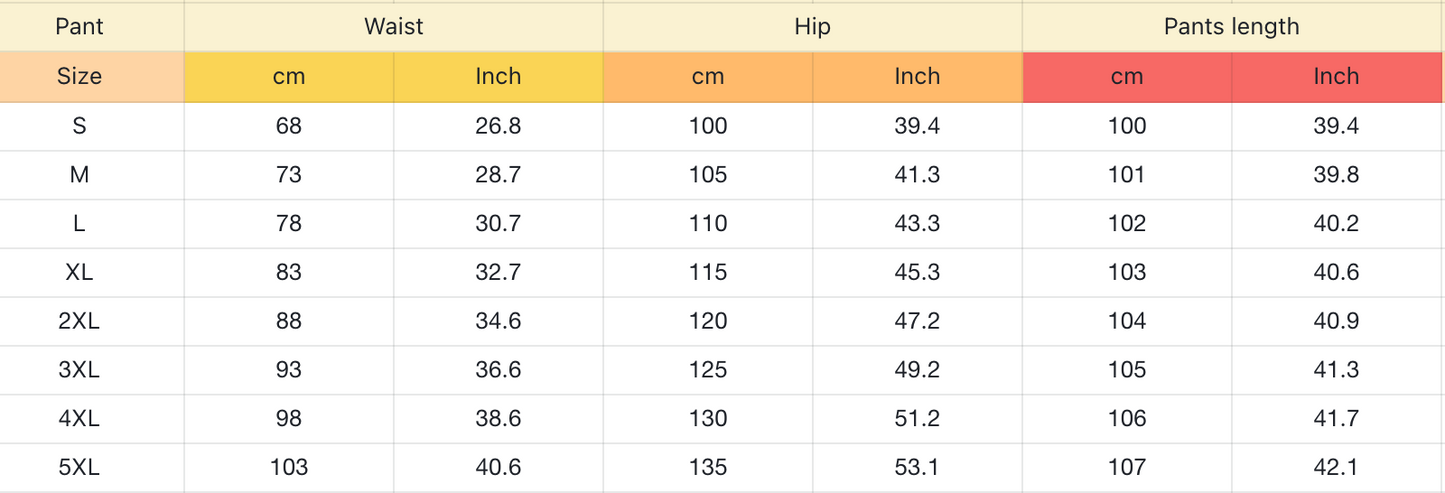Click the 2XL size row label
Screen dimensions: 1445x493
[79, 321]
